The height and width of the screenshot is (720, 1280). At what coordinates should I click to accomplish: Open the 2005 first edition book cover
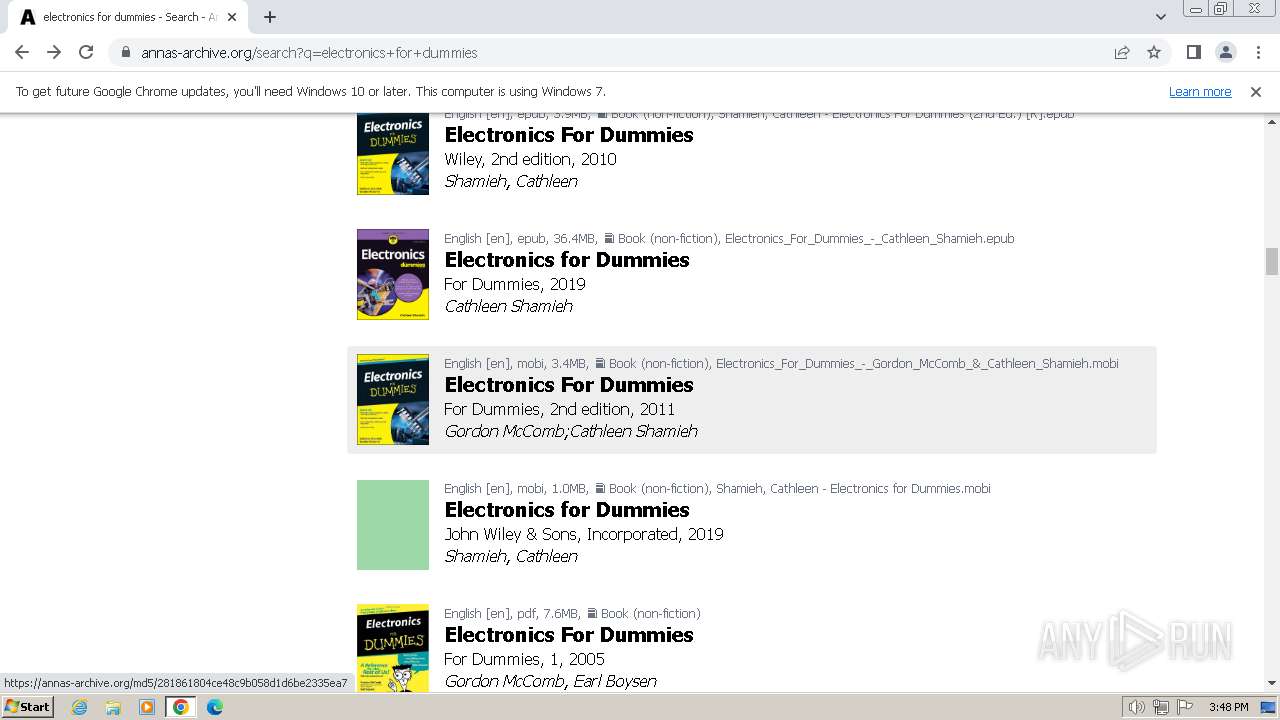(393, 647)
